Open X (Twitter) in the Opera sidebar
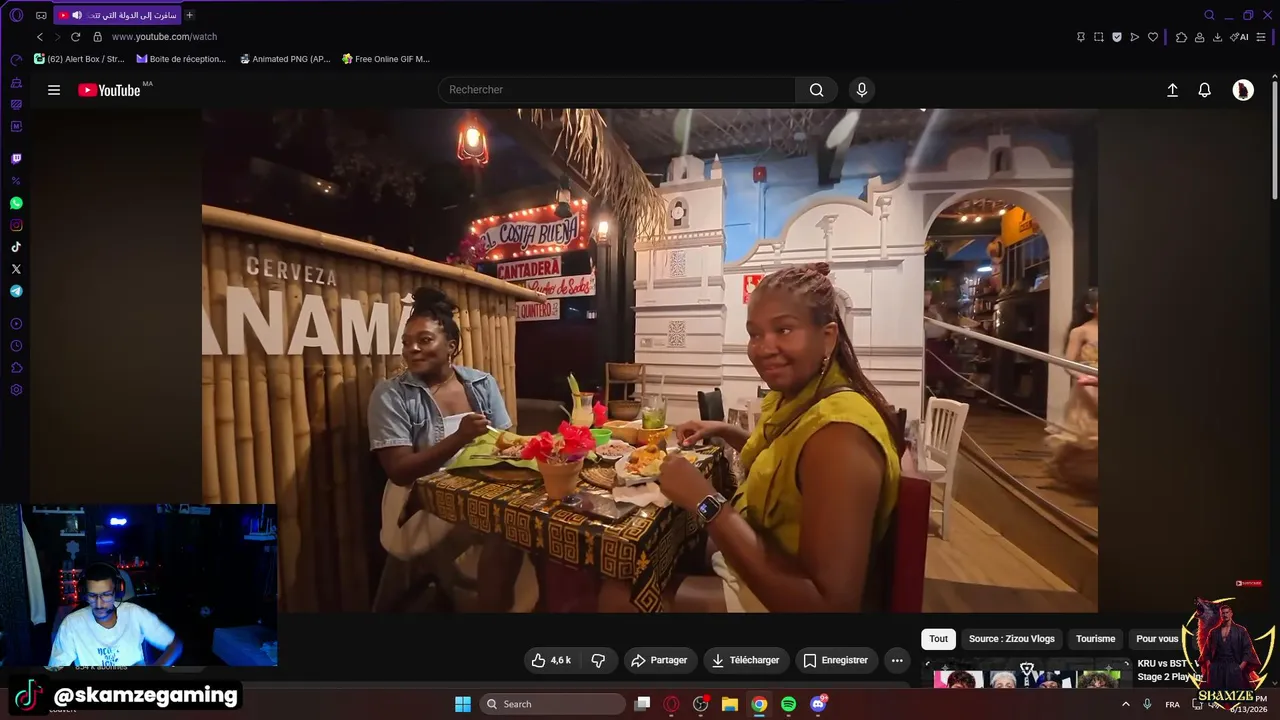Screen dimensions: 1280x720 tap(16, 269)
